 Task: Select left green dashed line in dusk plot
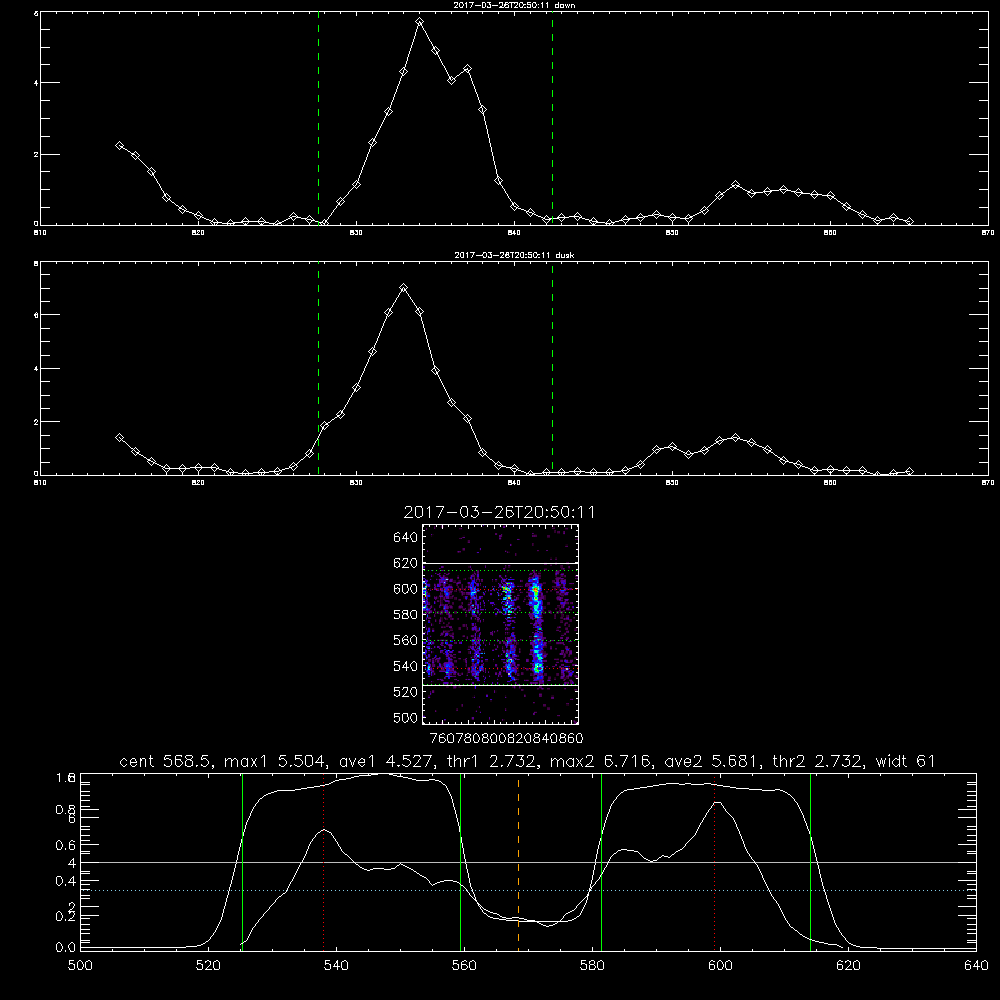[x=318, y=369]
